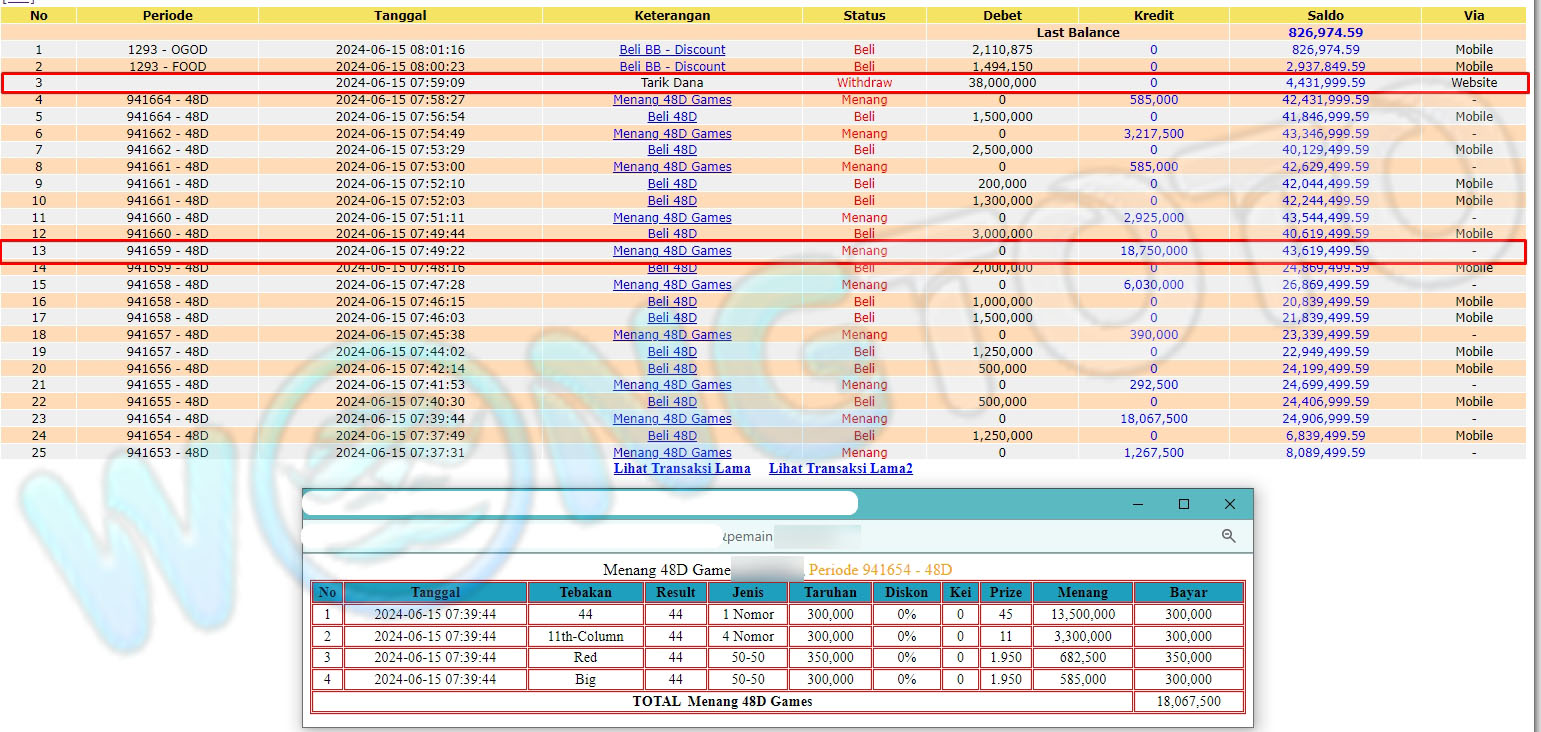Open Menang 48D Games link with kredit 6,030,000

[x=672, y=285]
